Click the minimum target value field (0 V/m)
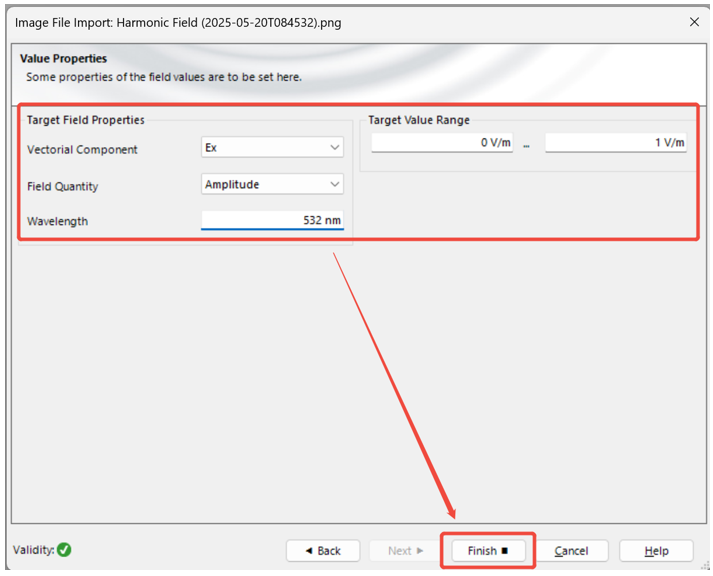 (x=442, y=143)
